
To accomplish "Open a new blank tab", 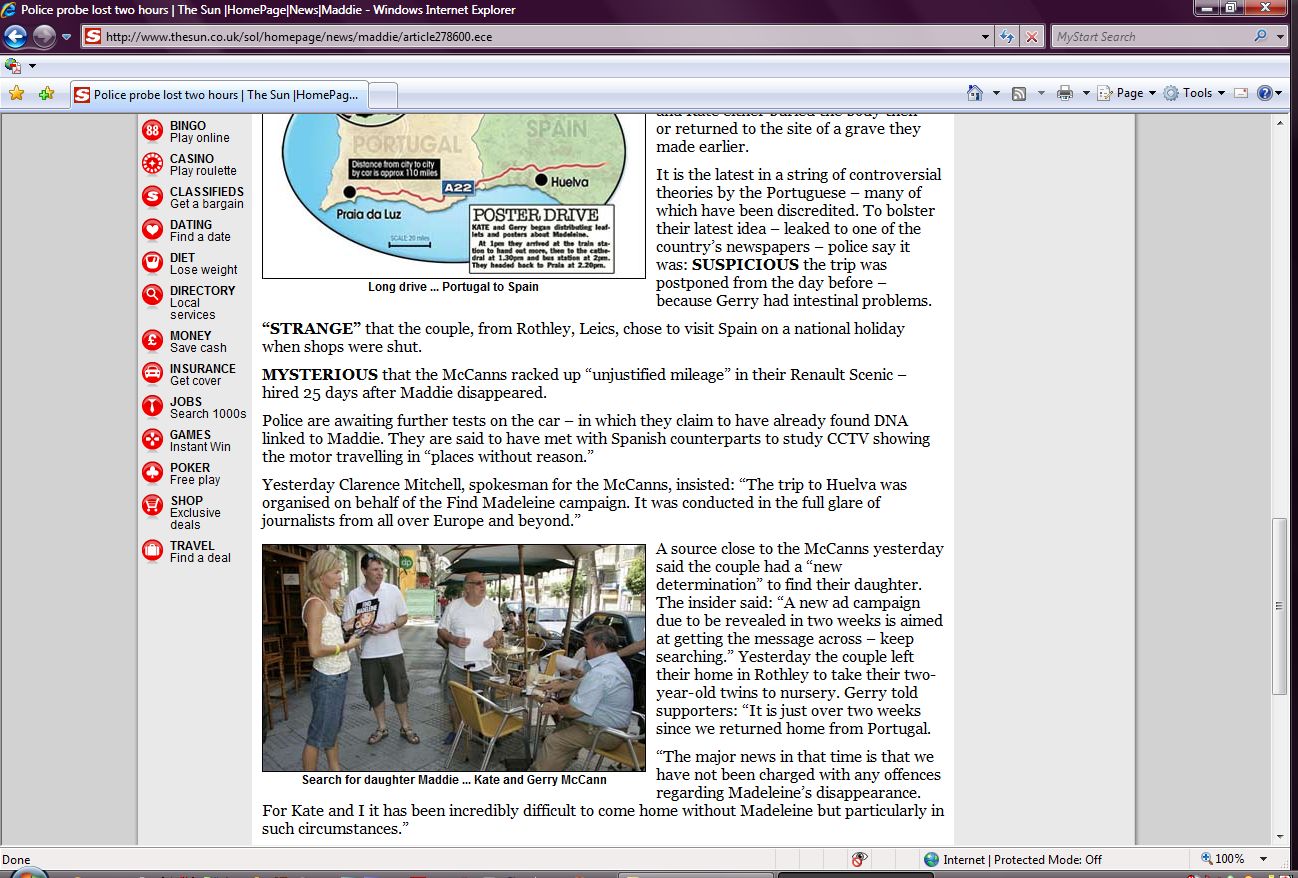I will tap(384, 95).
